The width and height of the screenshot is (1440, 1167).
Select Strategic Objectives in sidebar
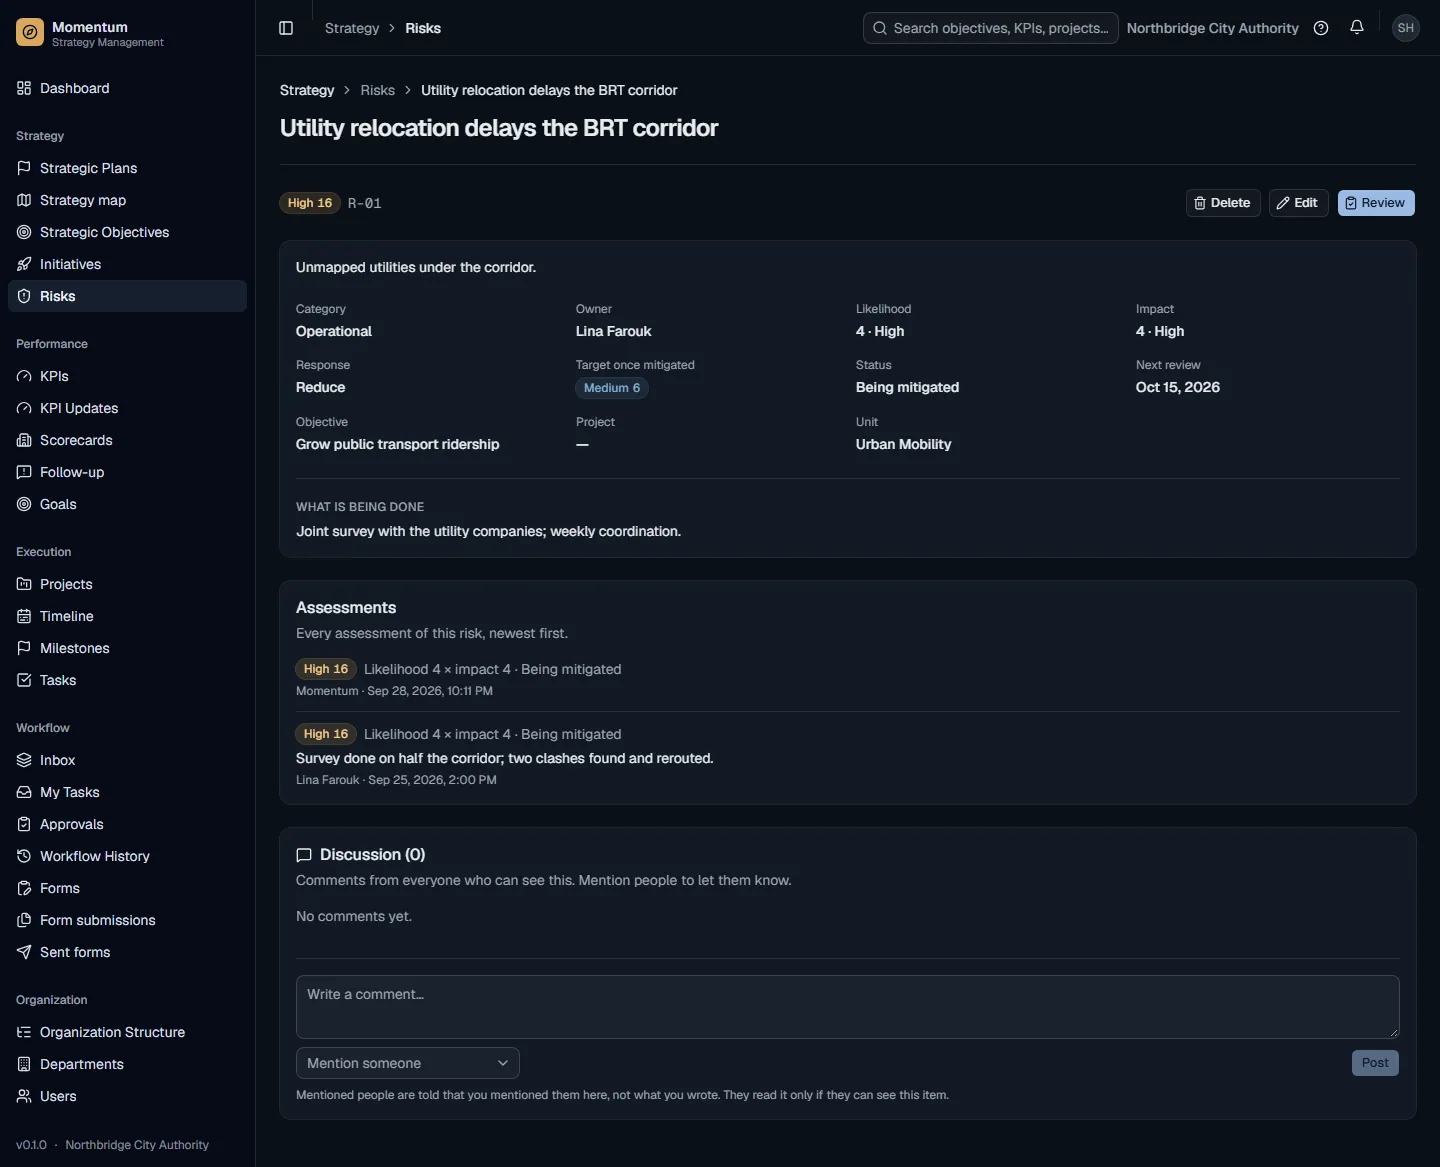[127, 232]
